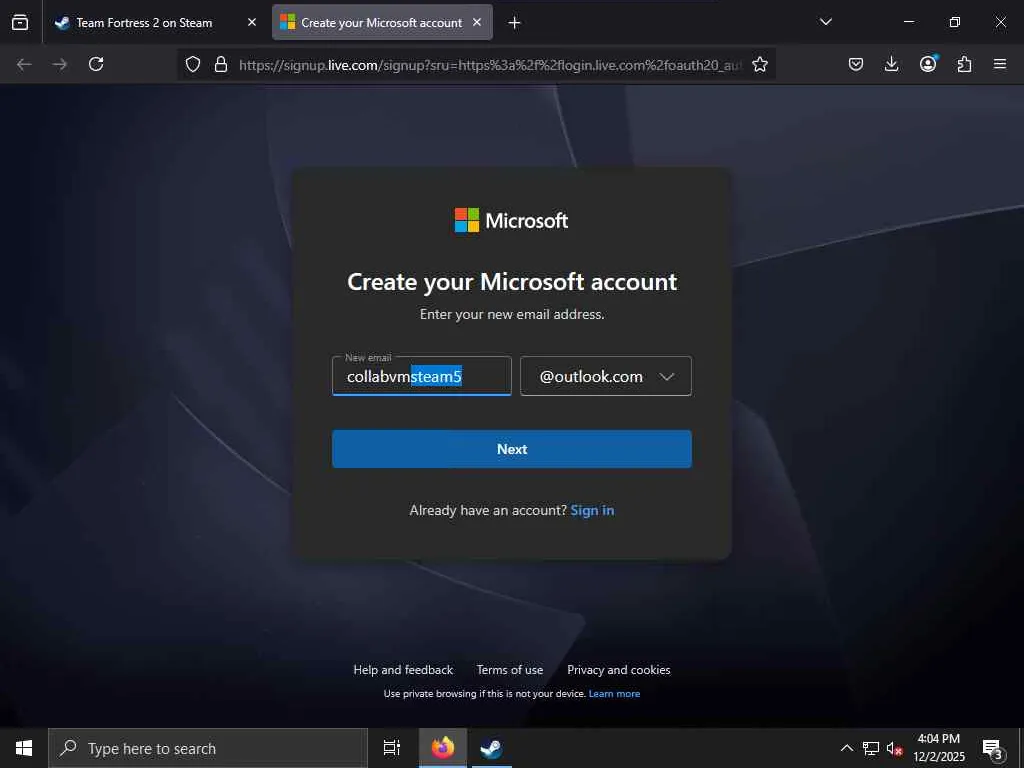Close the Team Fortress 2 on Steam tab
The width and height of the screenshot is (1024, 768).
(252, 22)
